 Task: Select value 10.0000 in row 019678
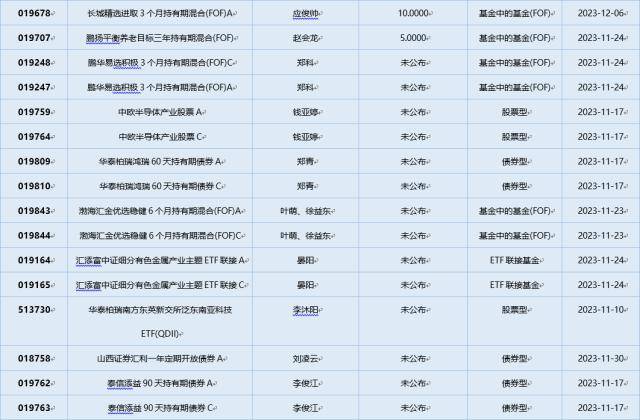[x=413, y=13]
